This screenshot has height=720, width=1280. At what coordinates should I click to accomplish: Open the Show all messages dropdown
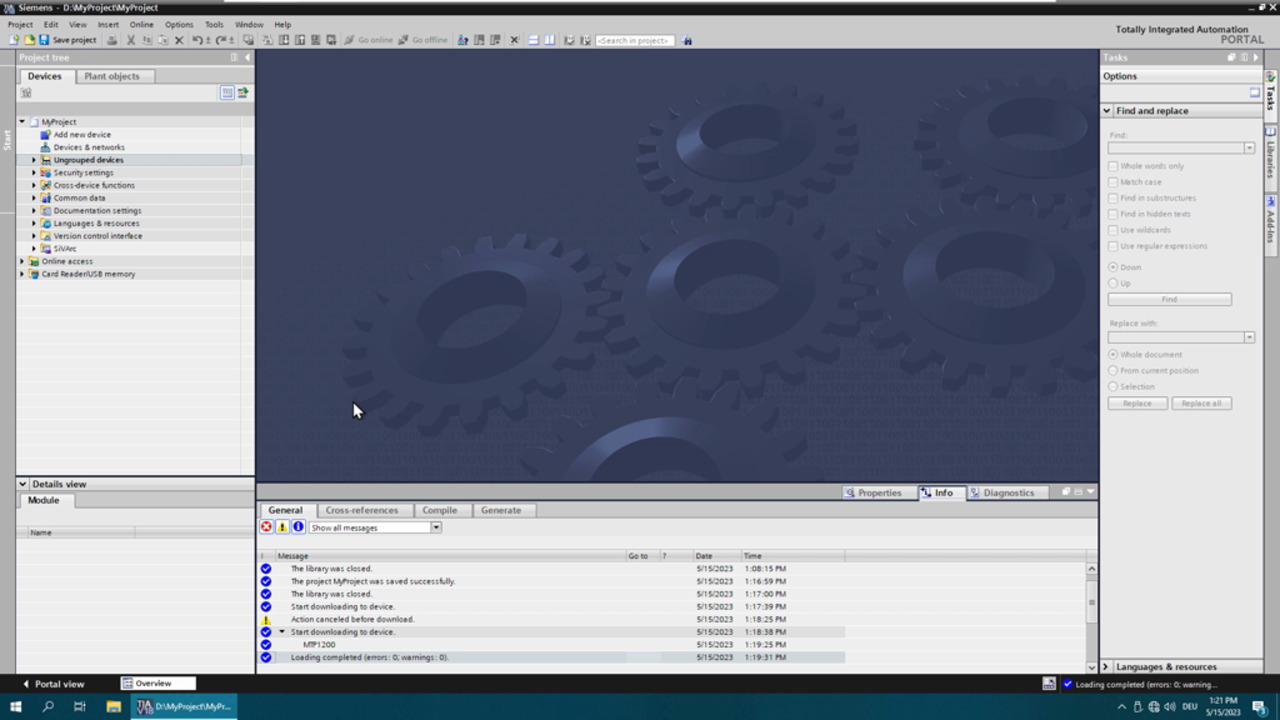(x=436, y=527)
